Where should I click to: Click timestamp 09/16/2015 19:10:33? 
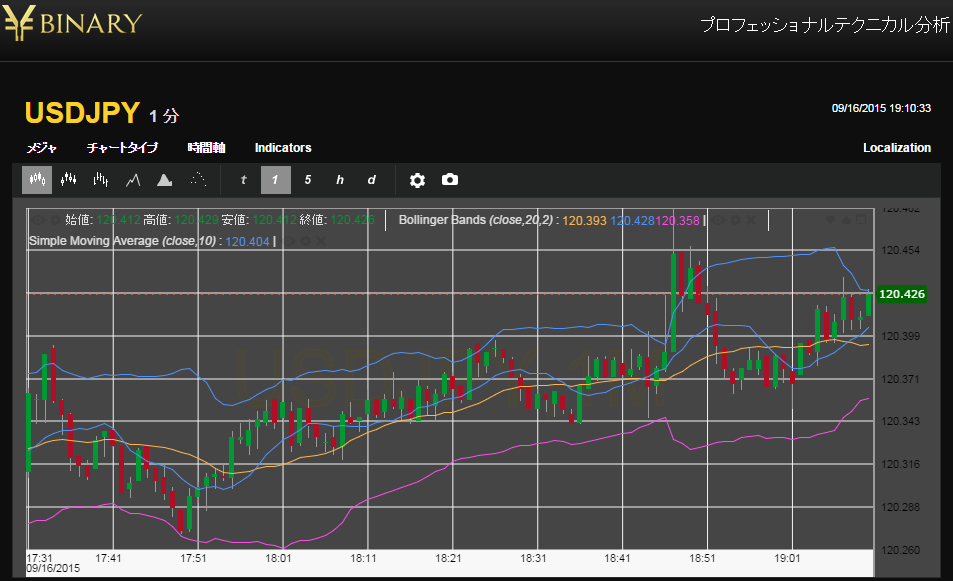pyautogui.click(x=881, y=108)
